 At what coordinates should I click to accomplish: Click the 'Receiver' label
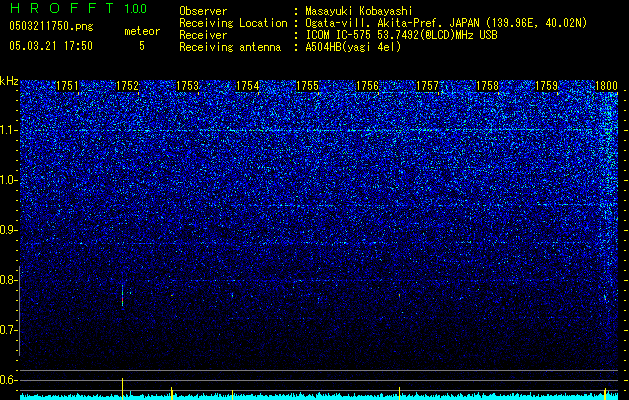pos(203,35)
